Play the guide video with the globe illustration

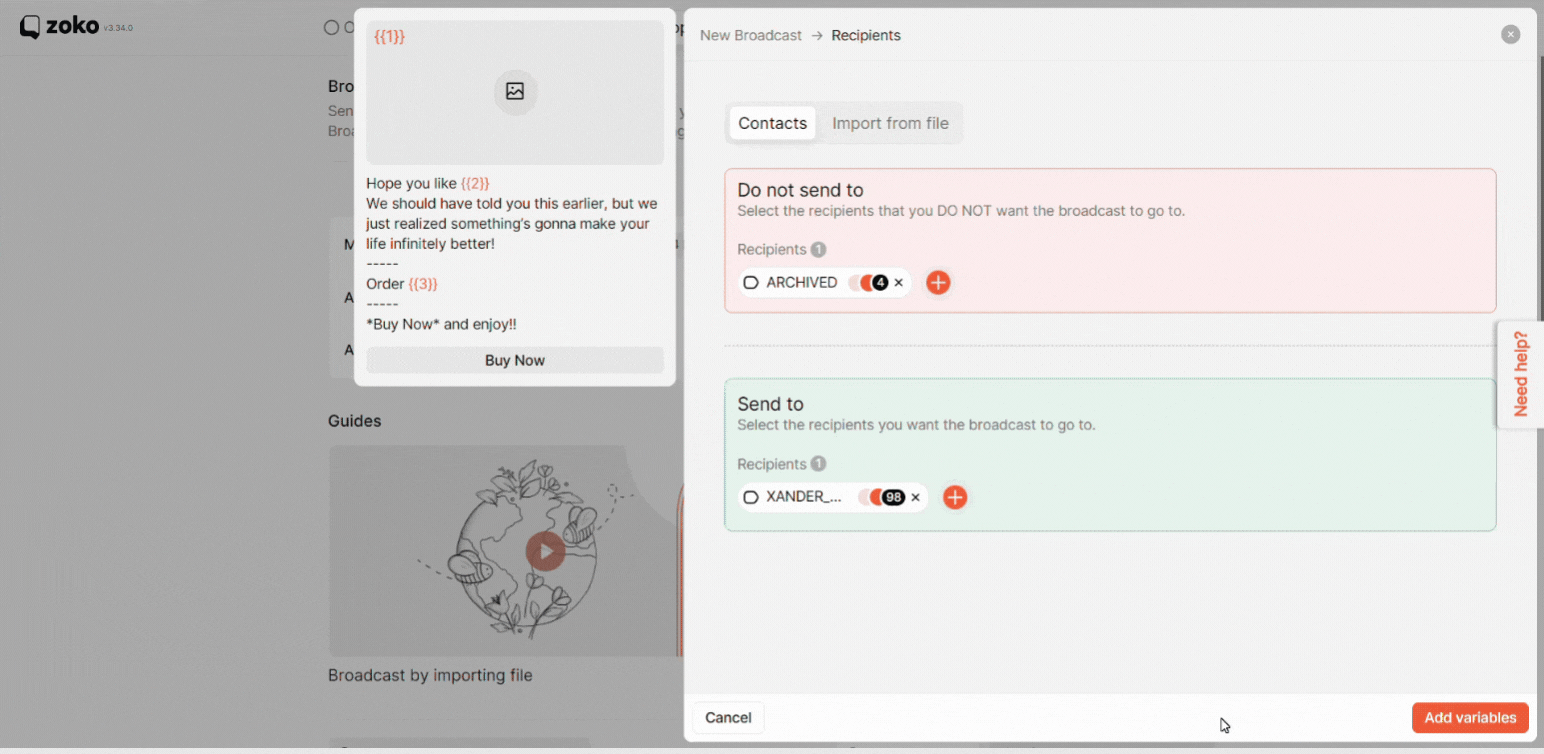pos(545,551)
